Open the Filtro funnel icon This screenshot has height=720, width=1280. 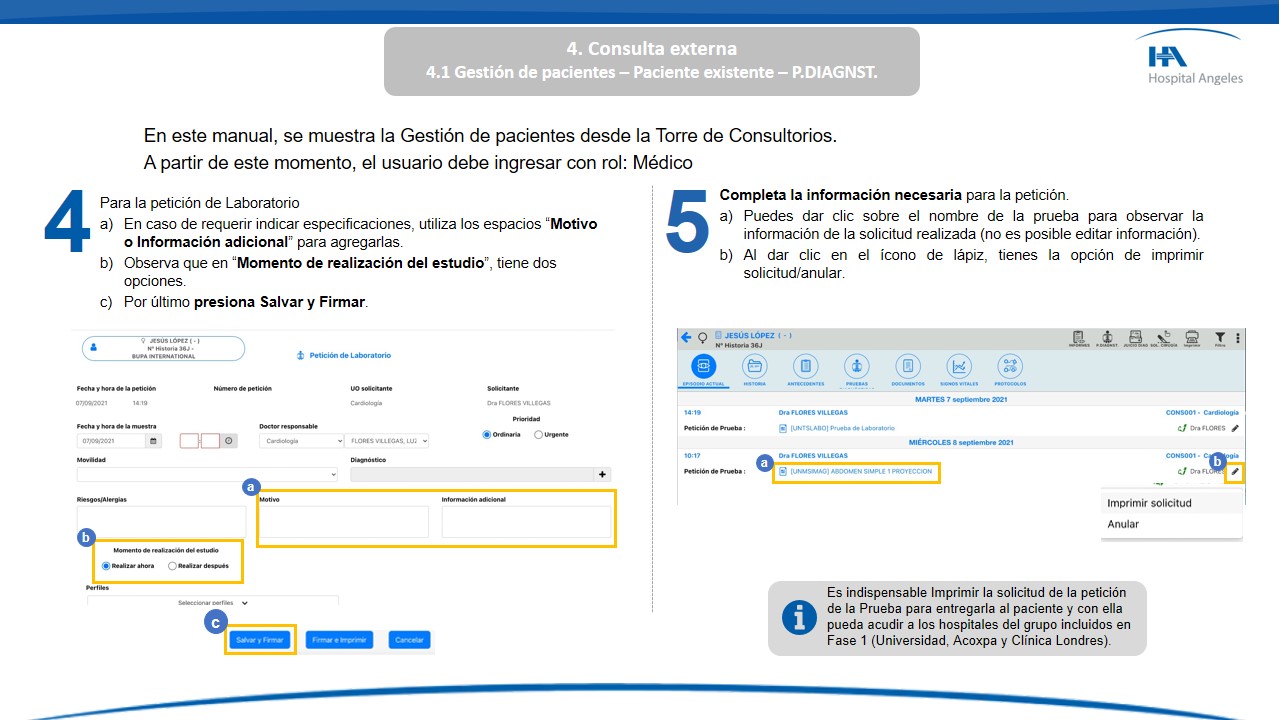[1220, 339]
